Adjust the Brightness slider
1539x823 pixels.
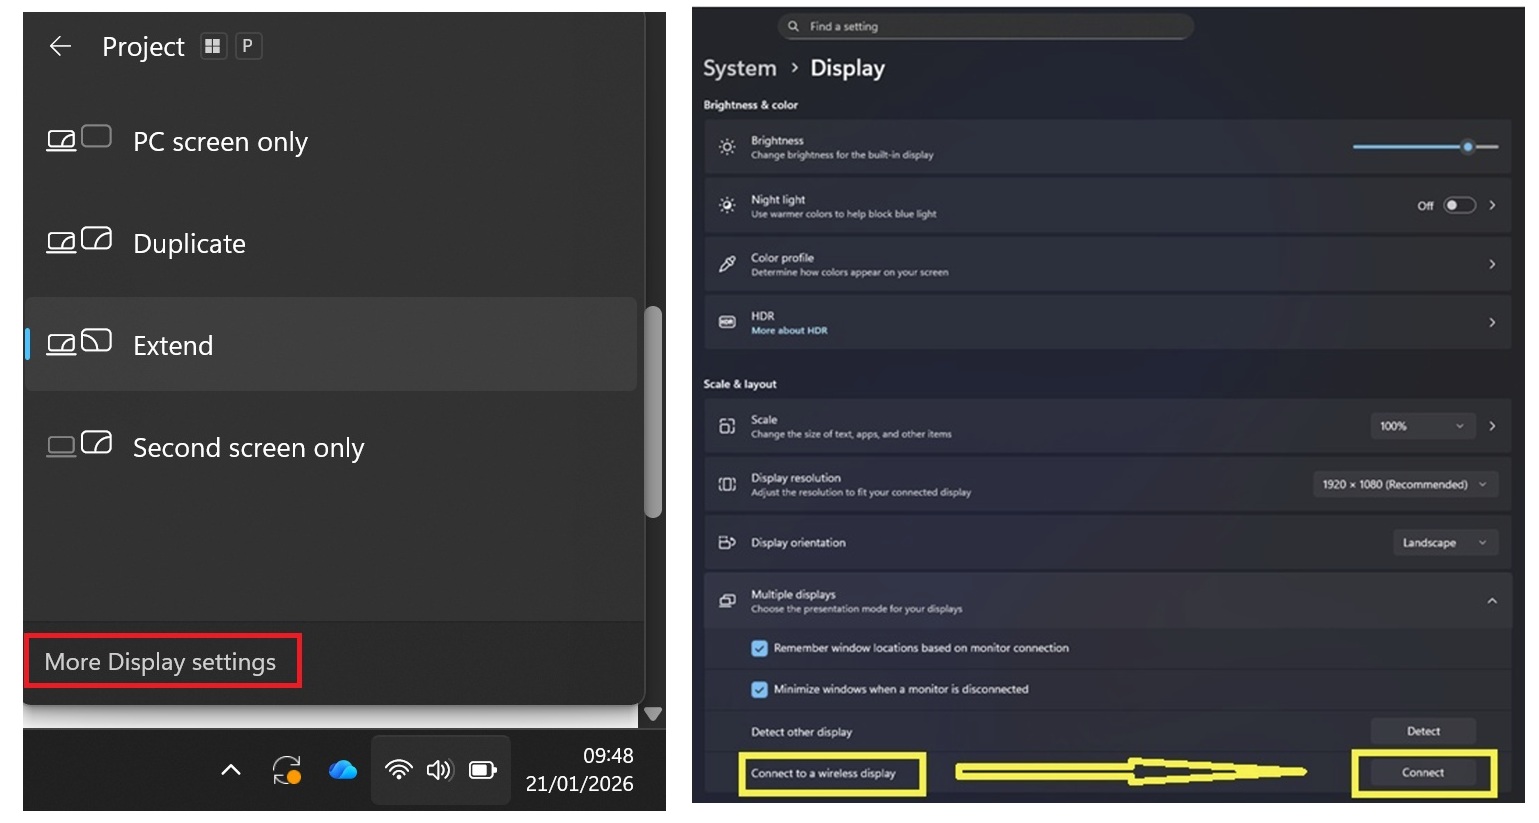[x=1468, y=146]
